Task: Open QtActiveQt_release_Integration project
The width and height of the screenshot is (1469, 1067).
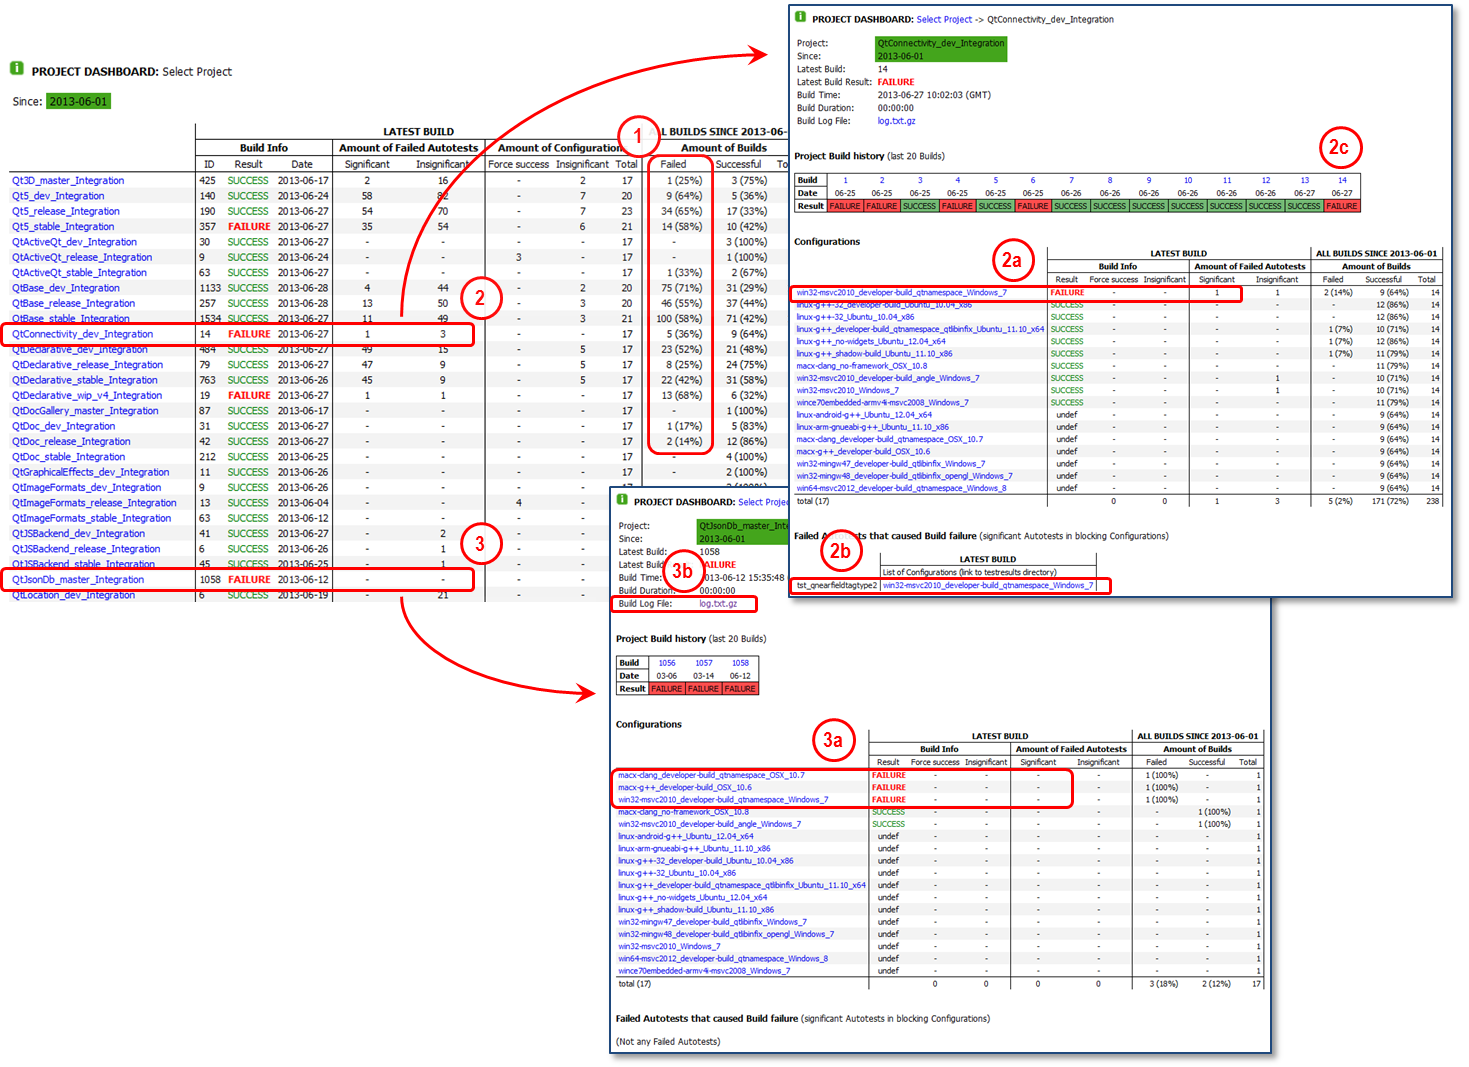Action: (82, 258)
